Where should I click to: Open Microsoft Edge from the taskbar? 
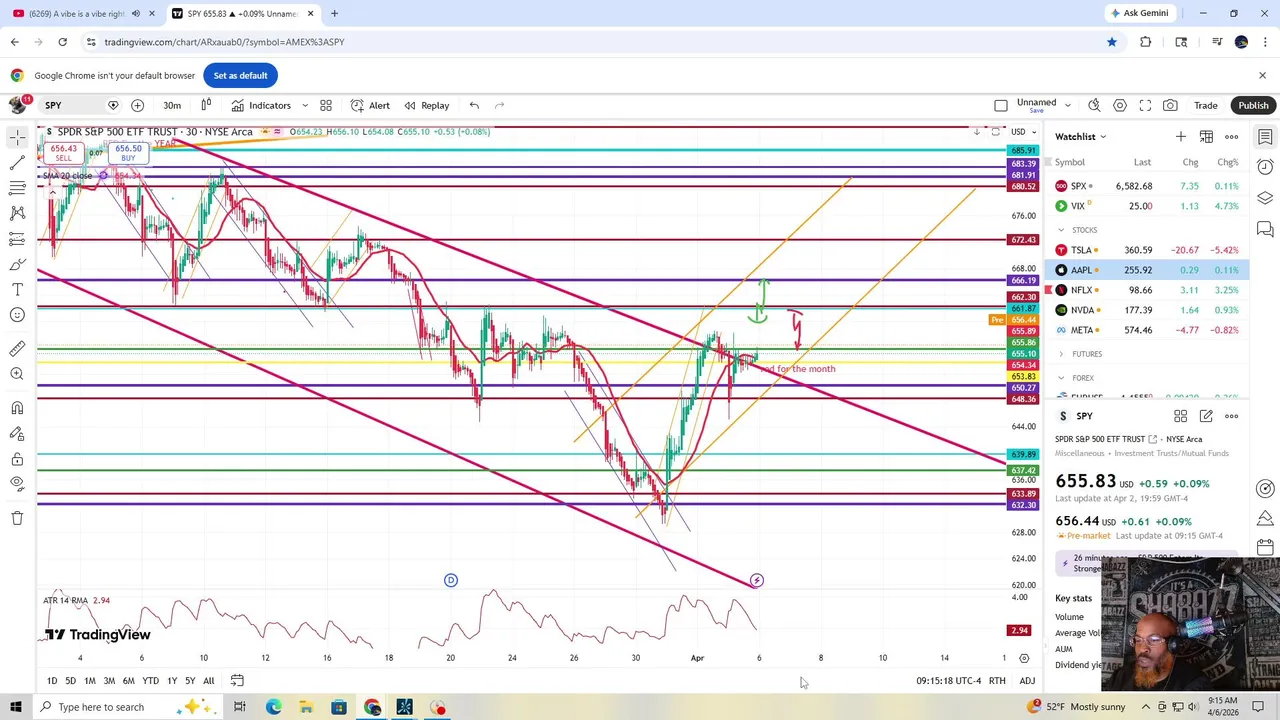coord(273,707)
